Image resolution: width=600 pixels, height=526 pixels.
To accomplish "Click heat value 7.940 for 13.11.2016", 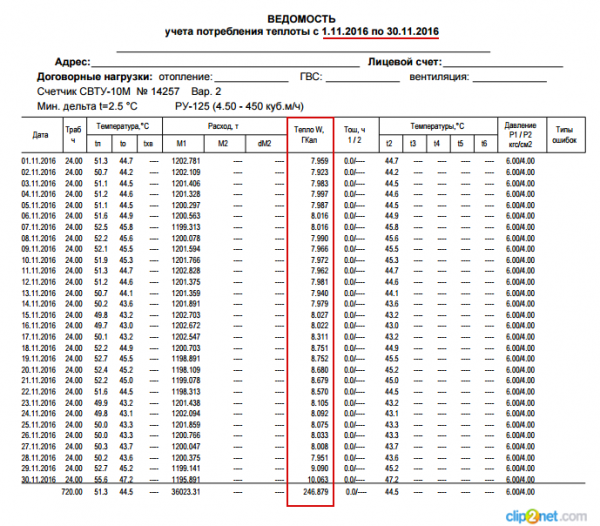I will [320, 293].
